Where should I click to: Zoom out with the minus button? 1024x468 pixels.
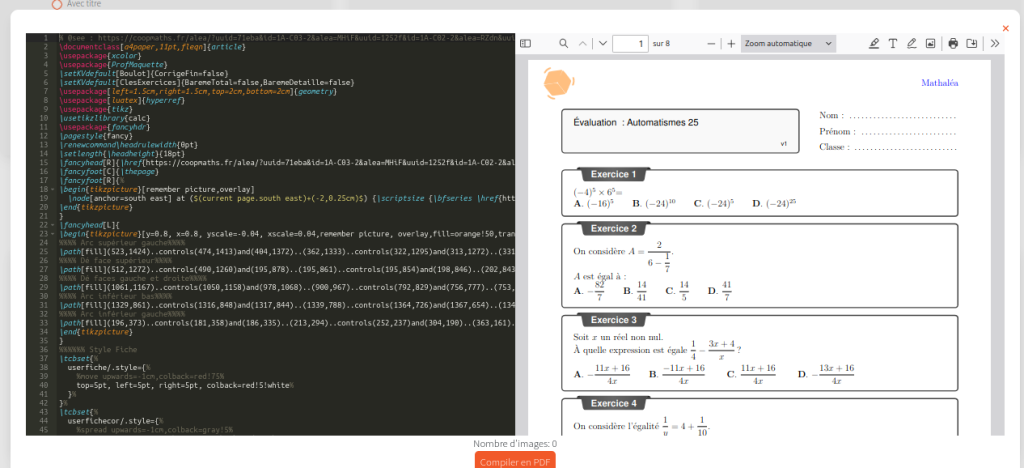click(x=711, y=44)
